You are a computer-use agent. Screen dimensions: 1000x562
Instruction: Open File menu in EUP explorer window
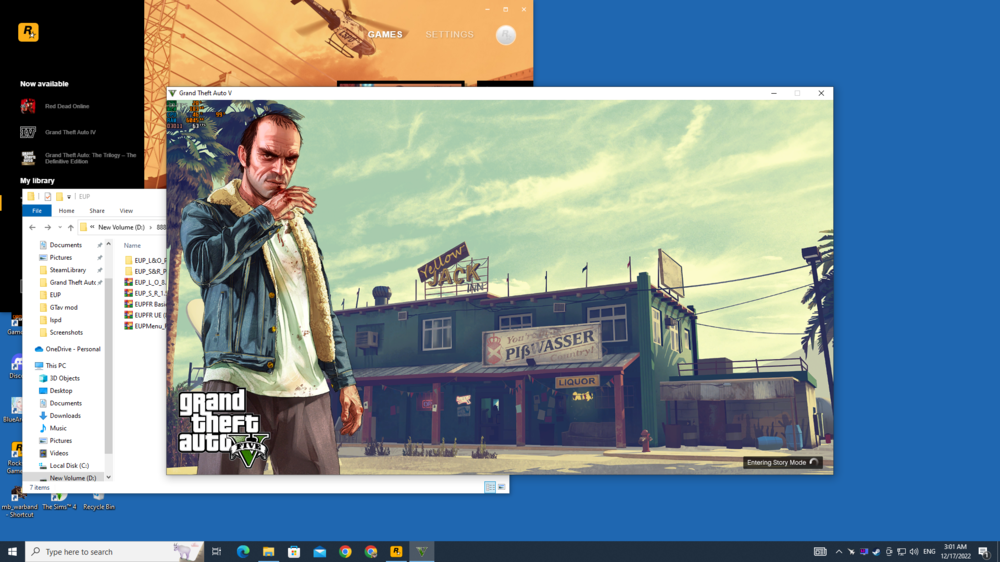[x=37, y=211]
